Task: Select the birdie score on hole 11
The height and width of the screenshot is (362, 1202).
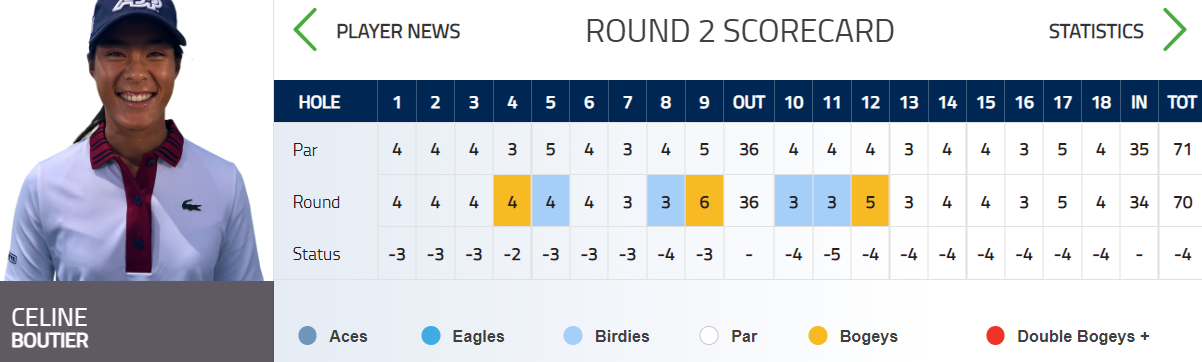Action: click(x=832, y=202)
